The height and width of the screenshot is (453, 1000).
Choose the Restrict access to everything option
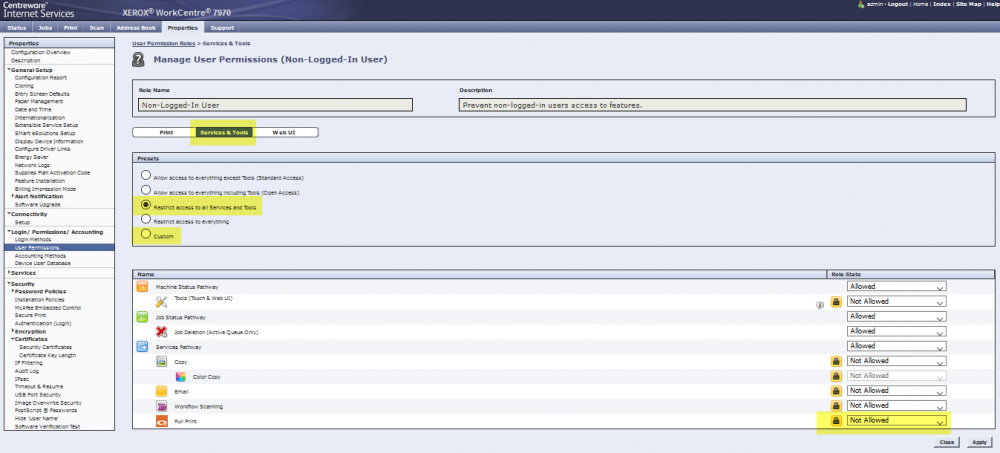click(x=146, y=219)
